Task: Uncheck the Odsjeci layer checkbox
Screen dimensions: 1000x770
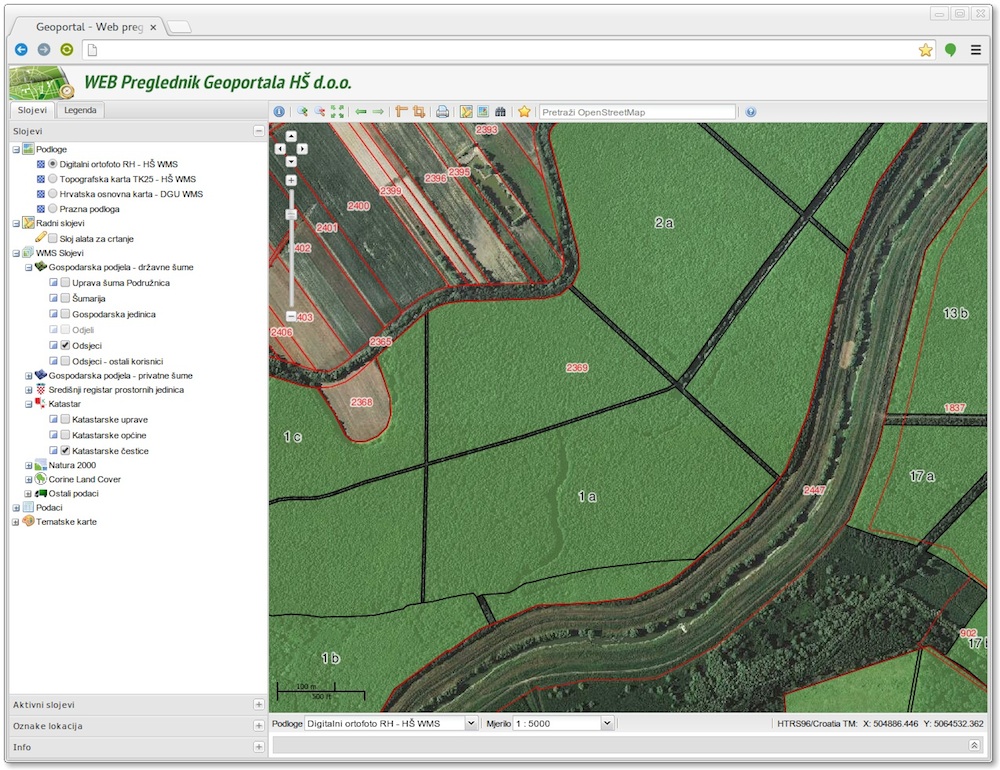Action: click(65, 345)
